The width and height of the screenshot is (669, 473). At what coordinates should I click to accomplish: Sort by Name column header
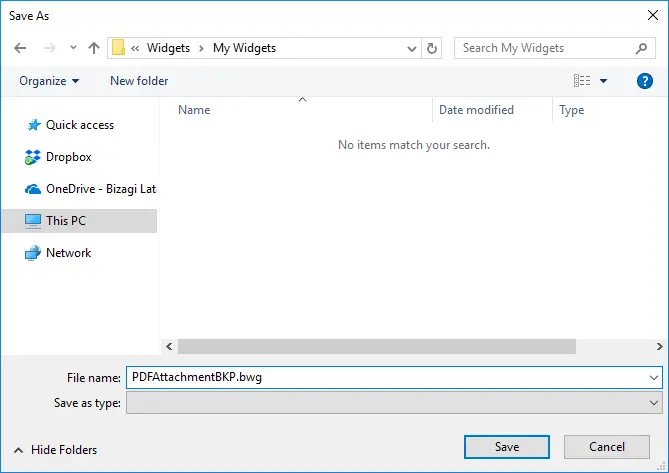click(194, 110)
